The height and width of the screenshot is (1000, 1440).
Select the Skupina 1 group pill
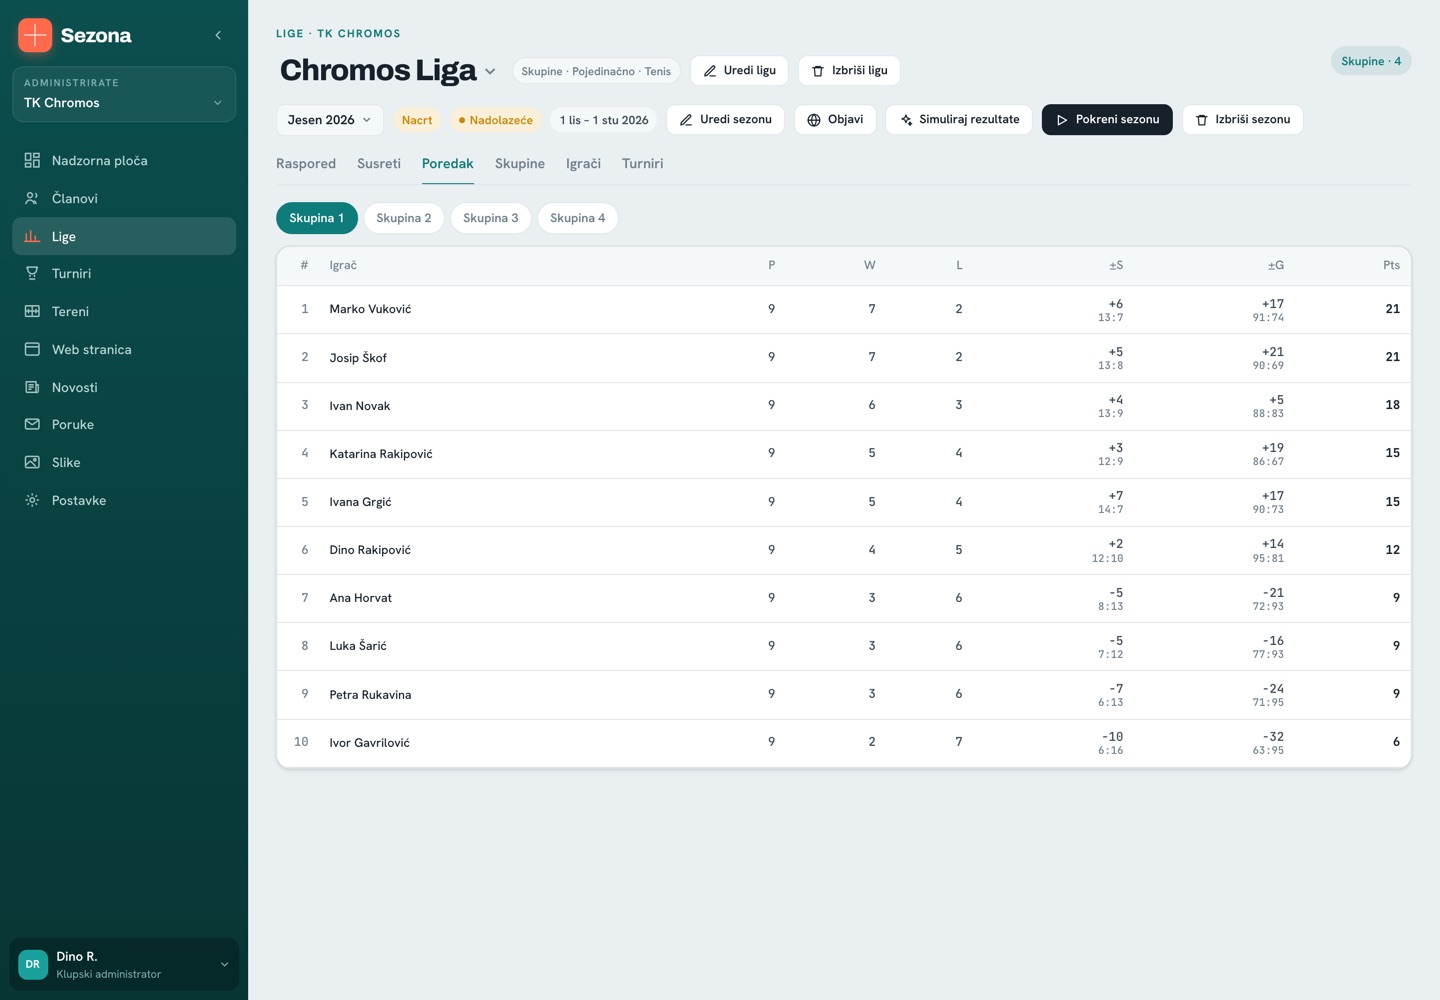pyautogui.click(x=317, y=218)
